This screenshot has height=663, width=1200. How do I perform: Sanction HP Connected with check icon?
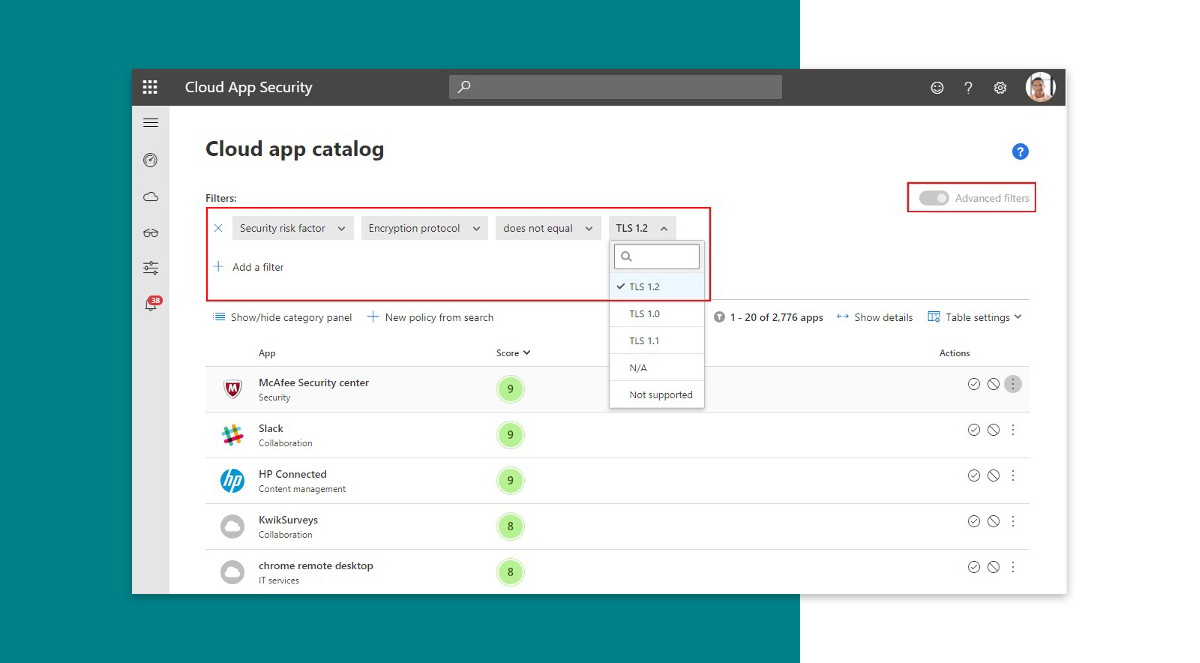tap(974, 476)
